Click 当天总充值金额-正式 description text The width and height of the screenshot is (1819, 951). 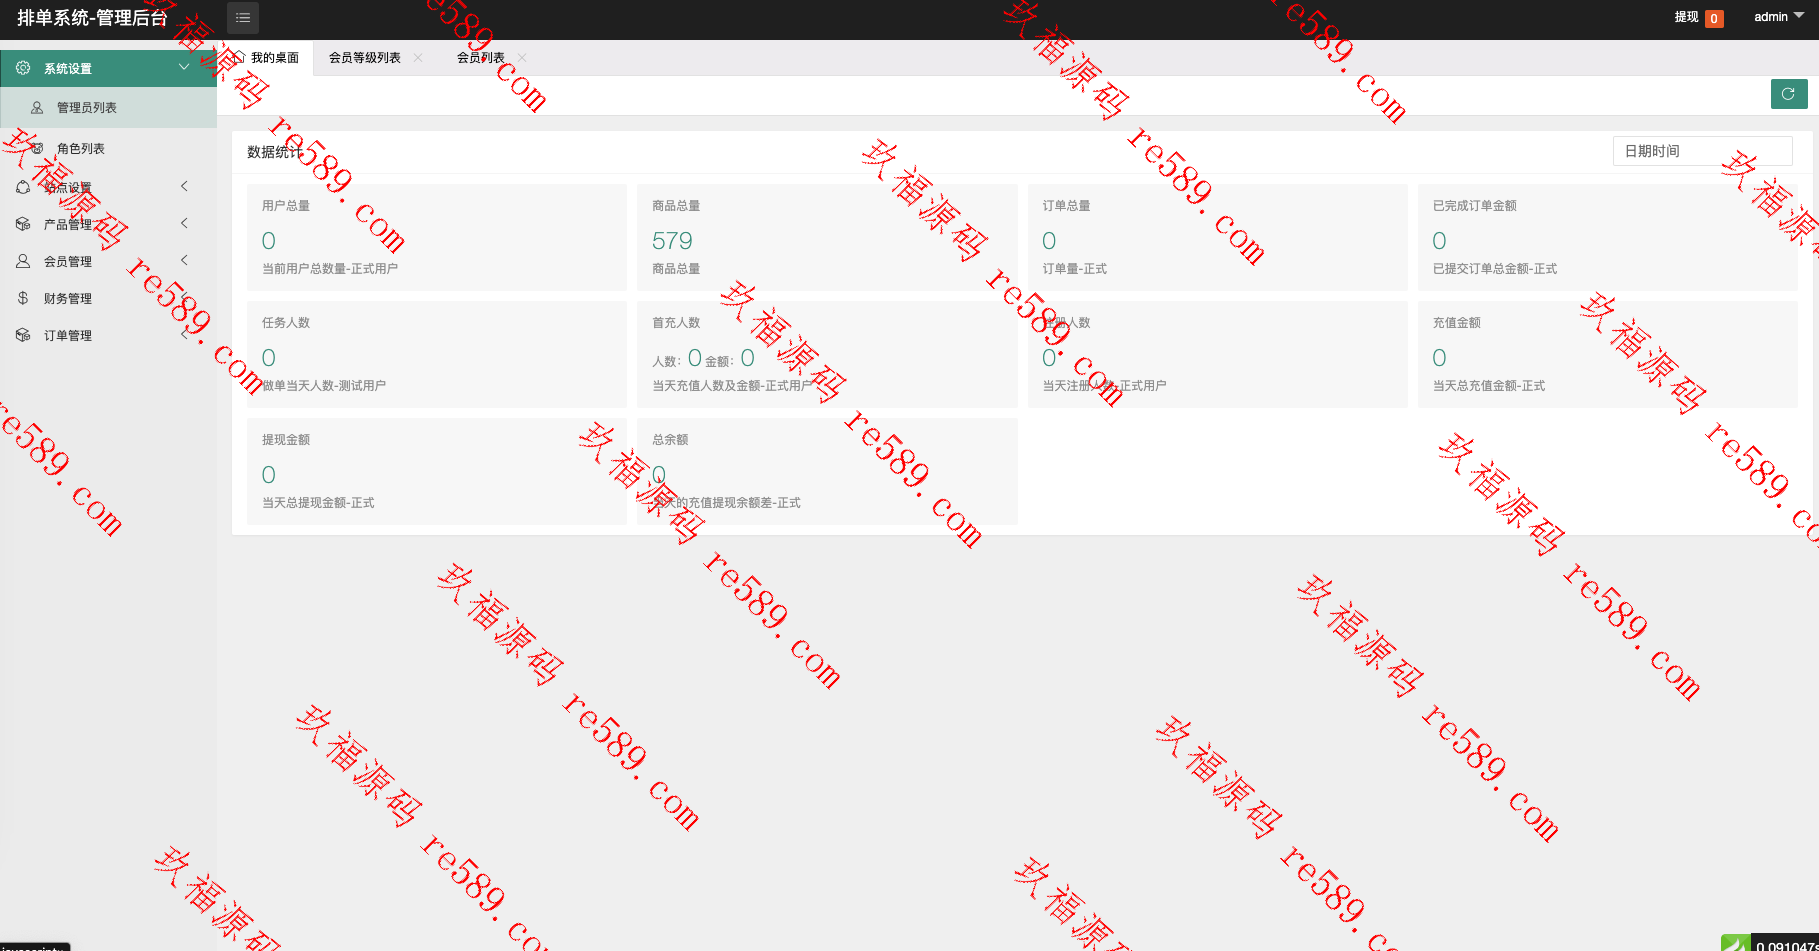click(x=1489, y=385)
